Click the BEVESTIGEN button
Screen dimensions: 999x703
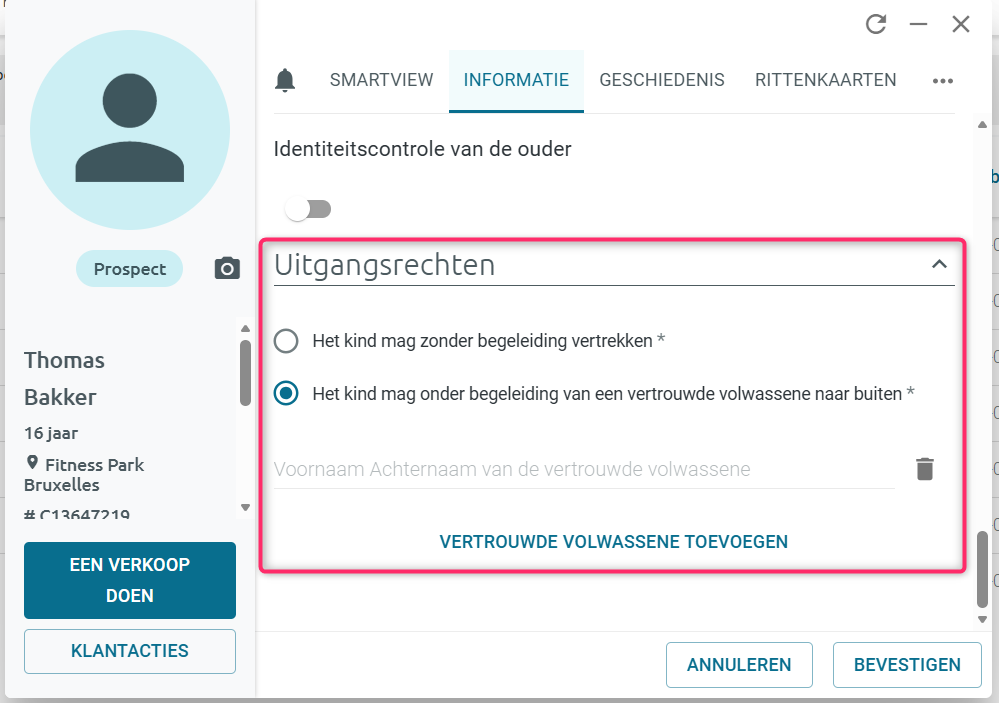coord(907,665)
